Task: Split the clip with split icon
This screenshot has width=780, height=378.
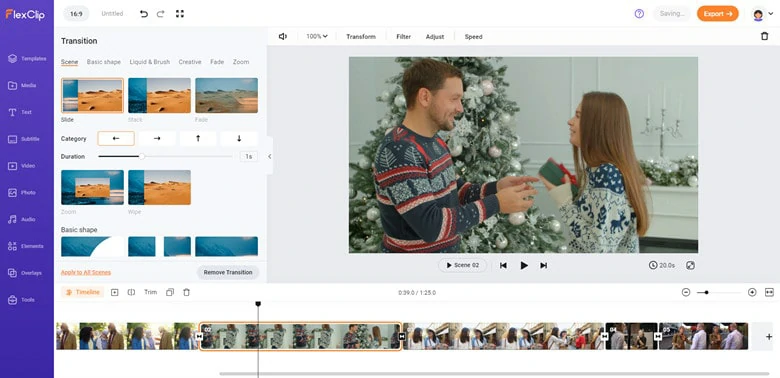Action: tap(131, 292)
